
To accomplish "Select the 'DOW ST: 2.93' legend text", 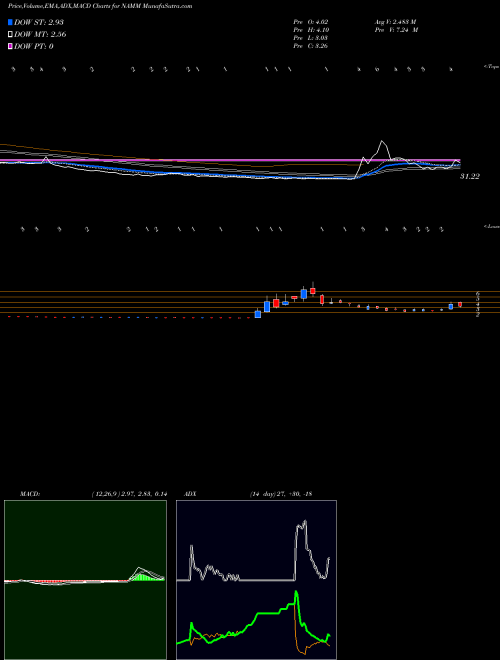I will (39, 22).
